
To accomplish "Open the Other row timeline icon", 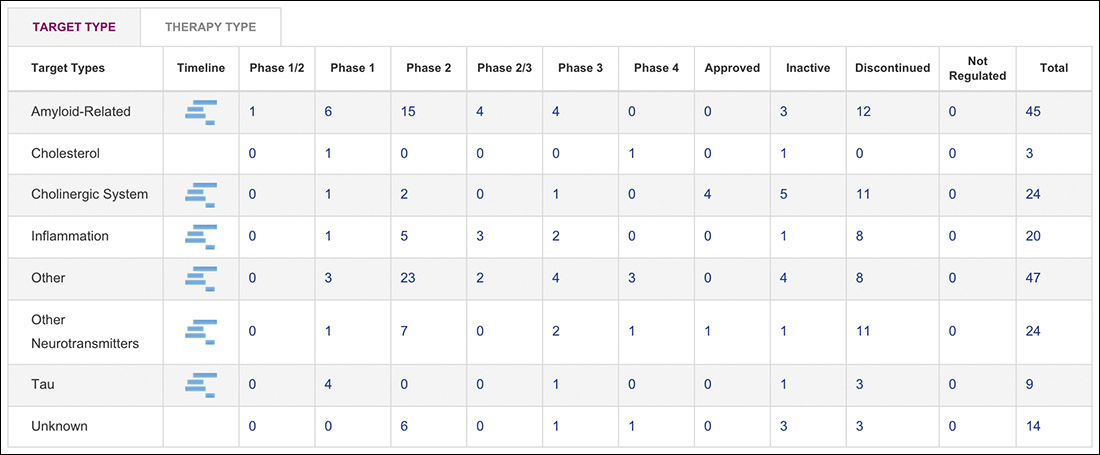I will click(201, 277).
